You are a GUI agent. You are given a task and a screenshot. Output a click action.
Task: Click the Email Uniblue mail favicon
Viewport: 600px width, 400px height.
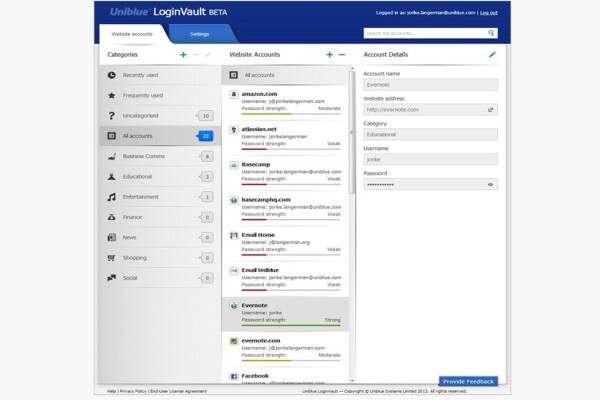click(x=233, y=270)
